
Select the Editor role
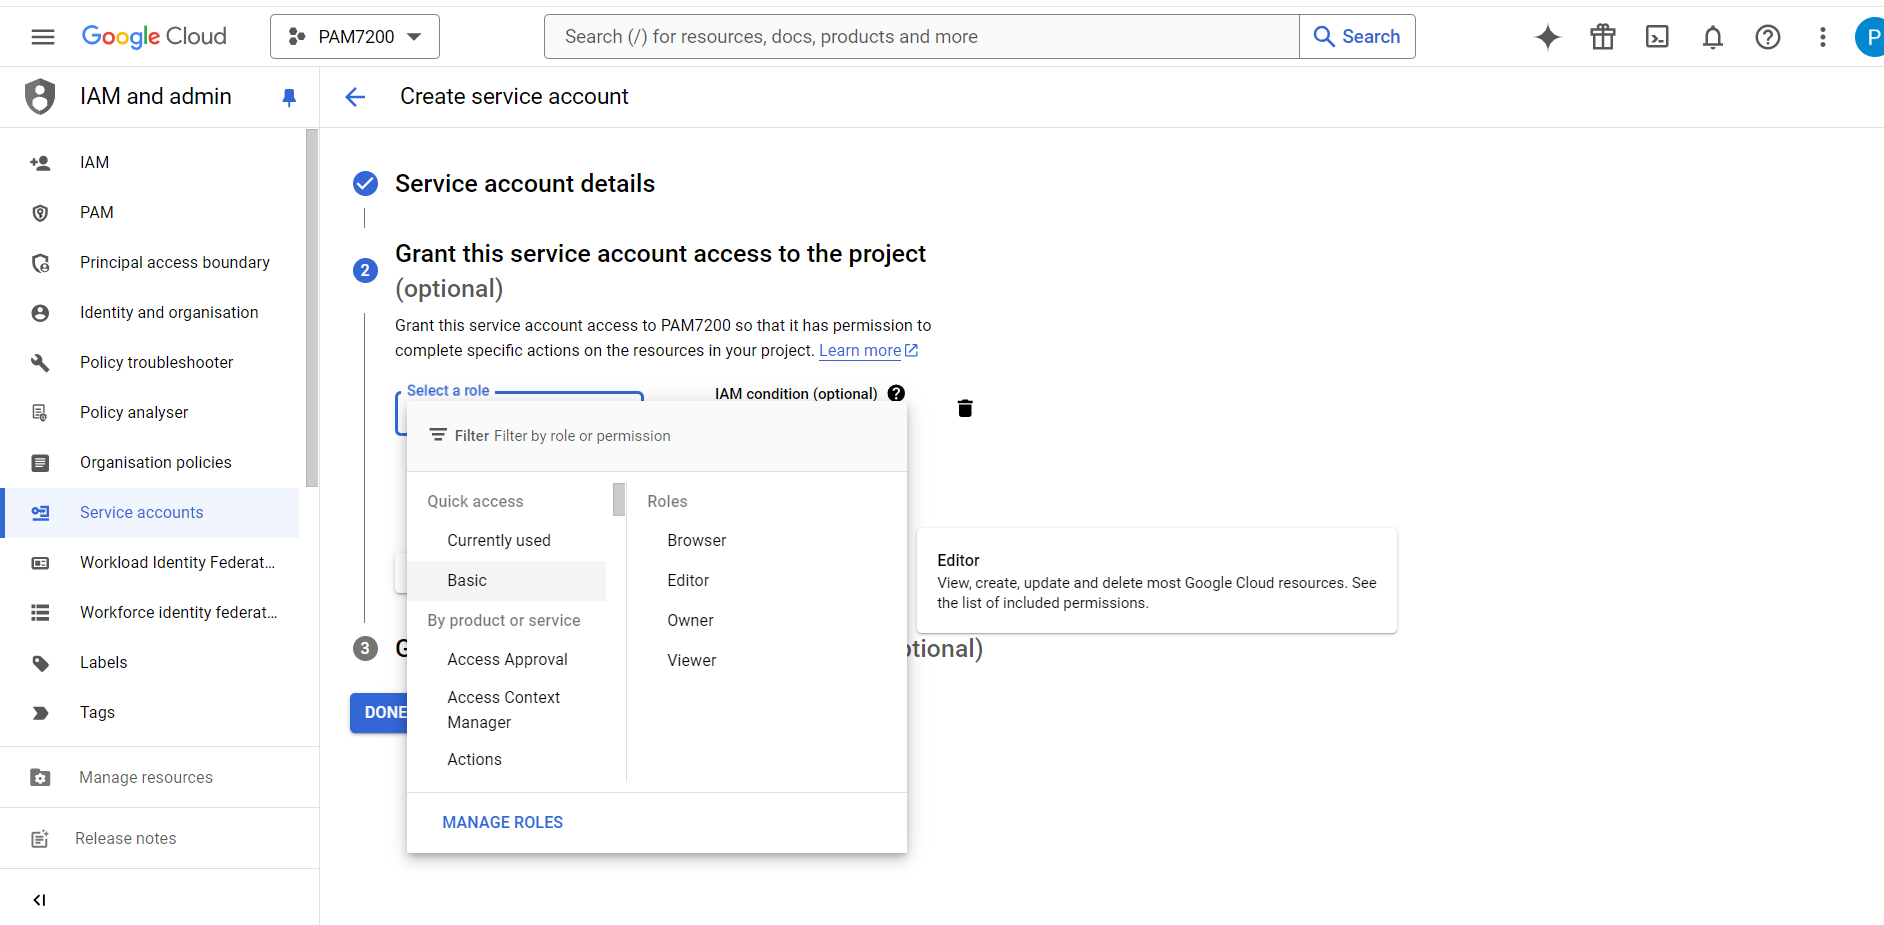pos(688,580)
